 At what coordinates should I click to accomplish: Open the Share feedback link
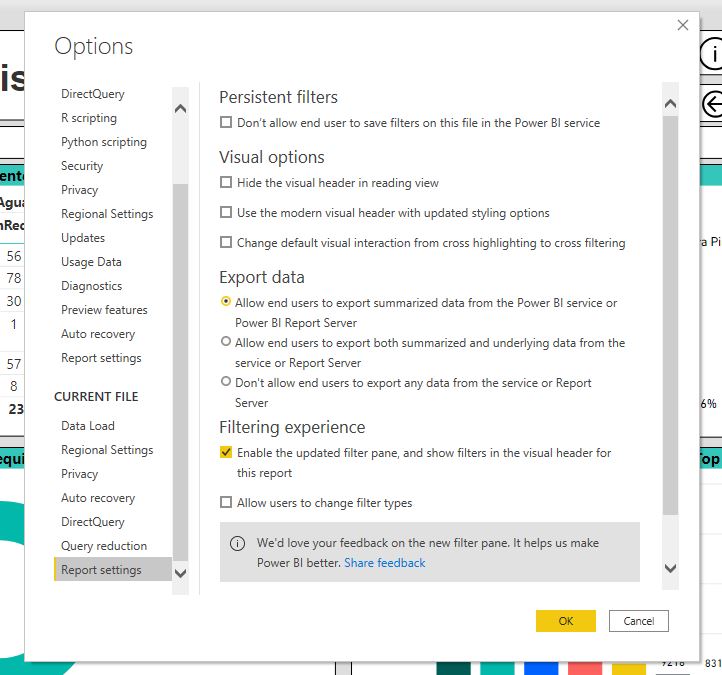tap(384, 563)
